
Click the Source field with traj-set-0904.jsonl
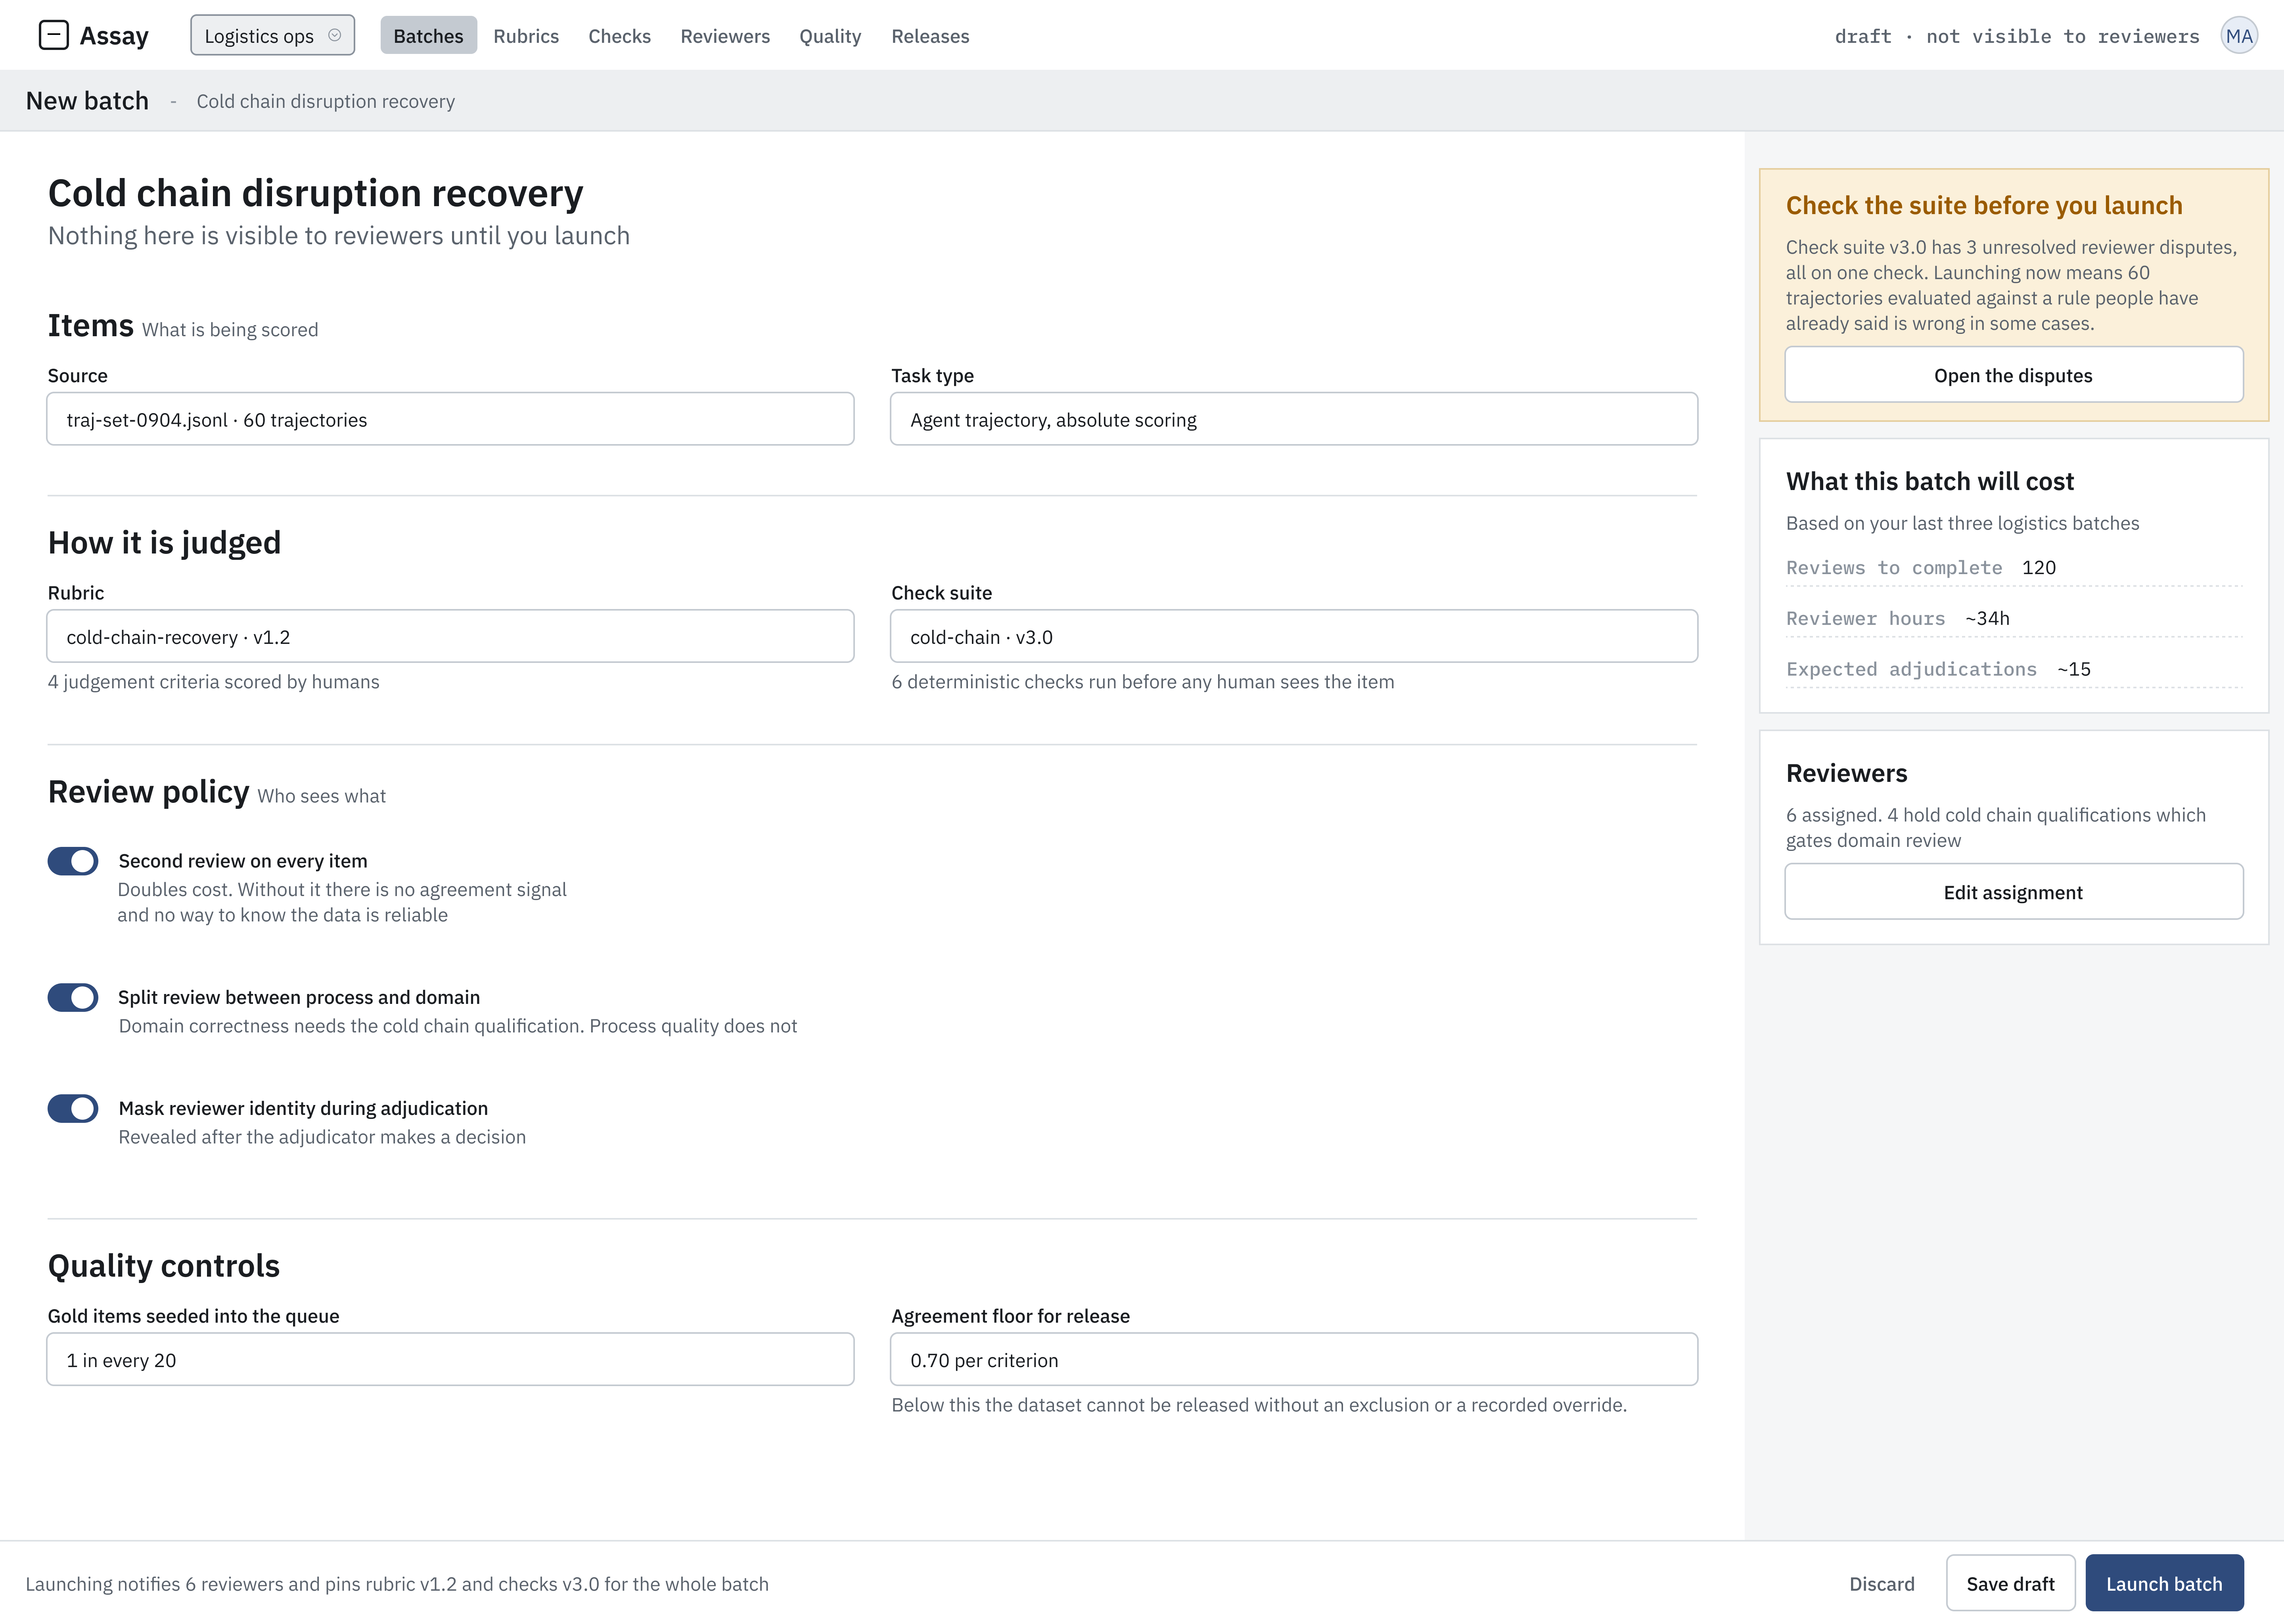(450, 419)
